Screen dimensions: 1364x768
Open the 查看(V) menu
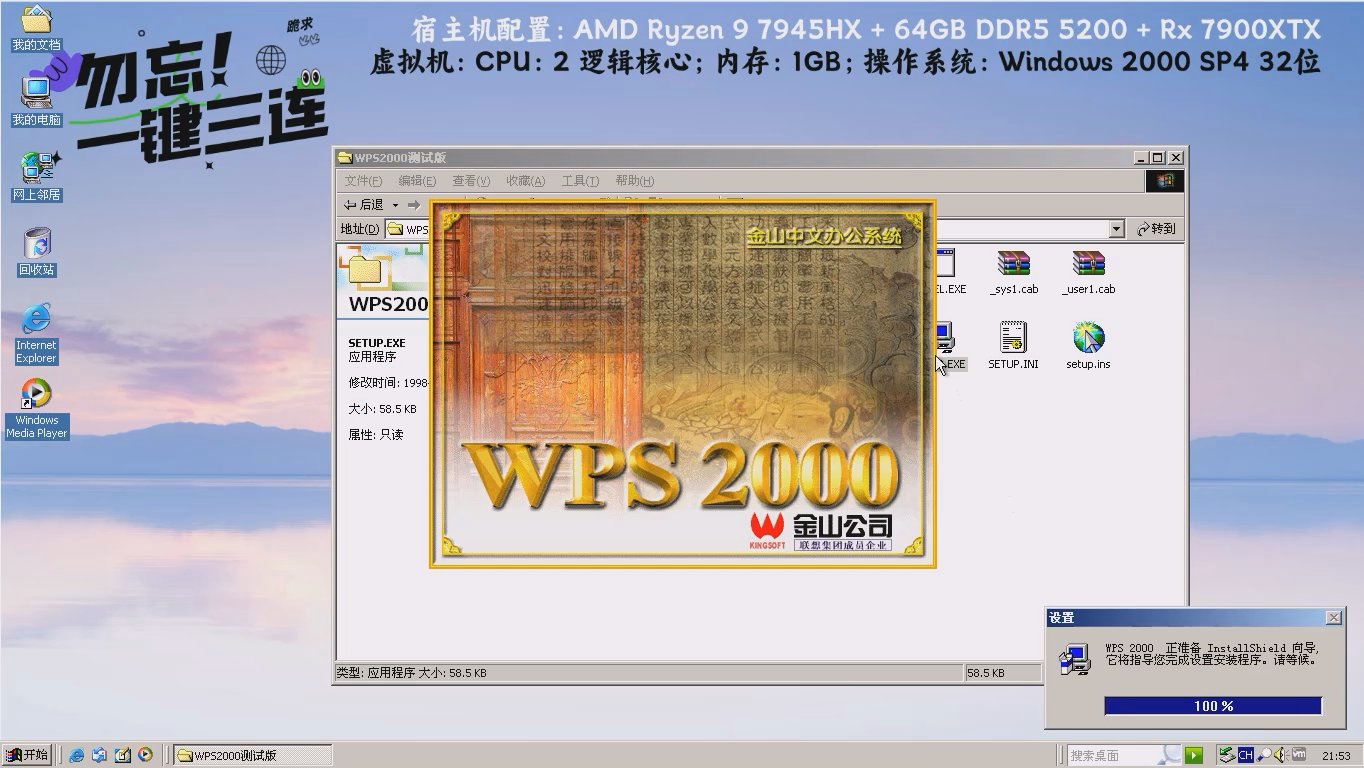click(x=471, y=181)
